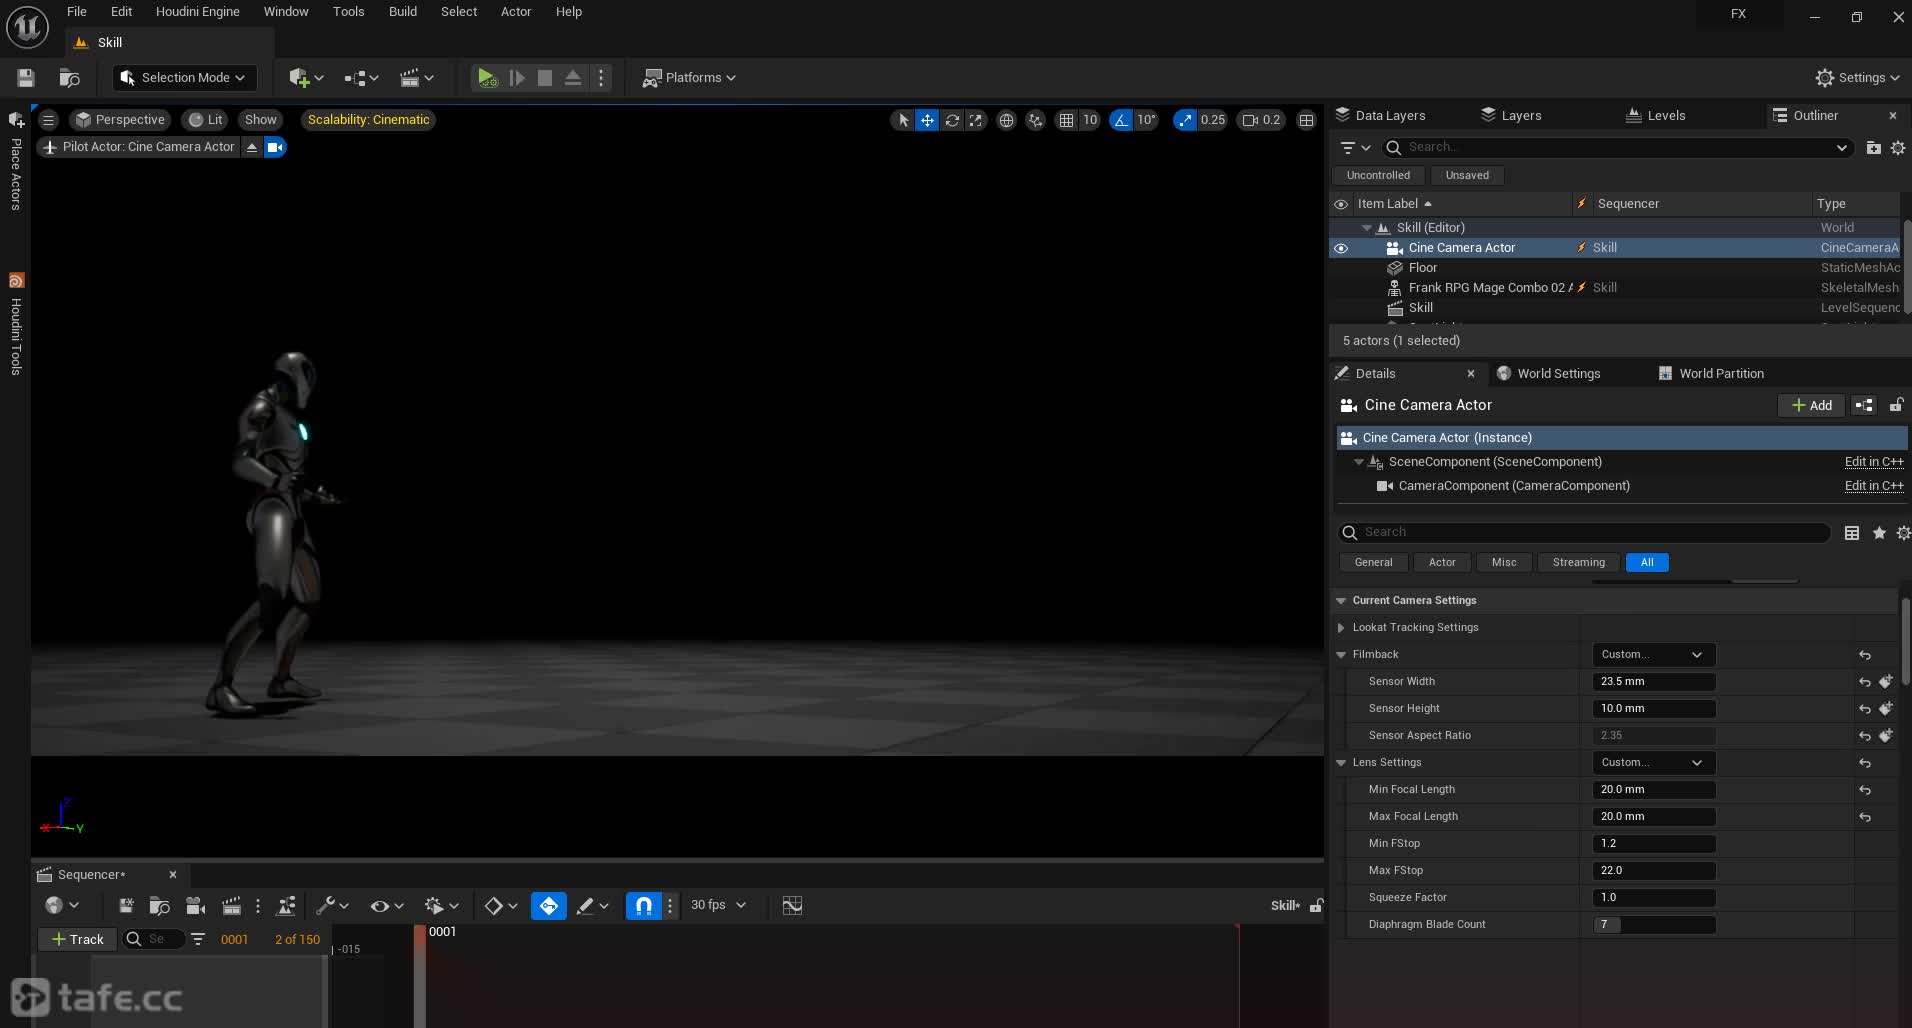This screenshot has width=1912, height=1028.
Task: Toggle rotation snapping angle icon
Action: click(1121, 120)
